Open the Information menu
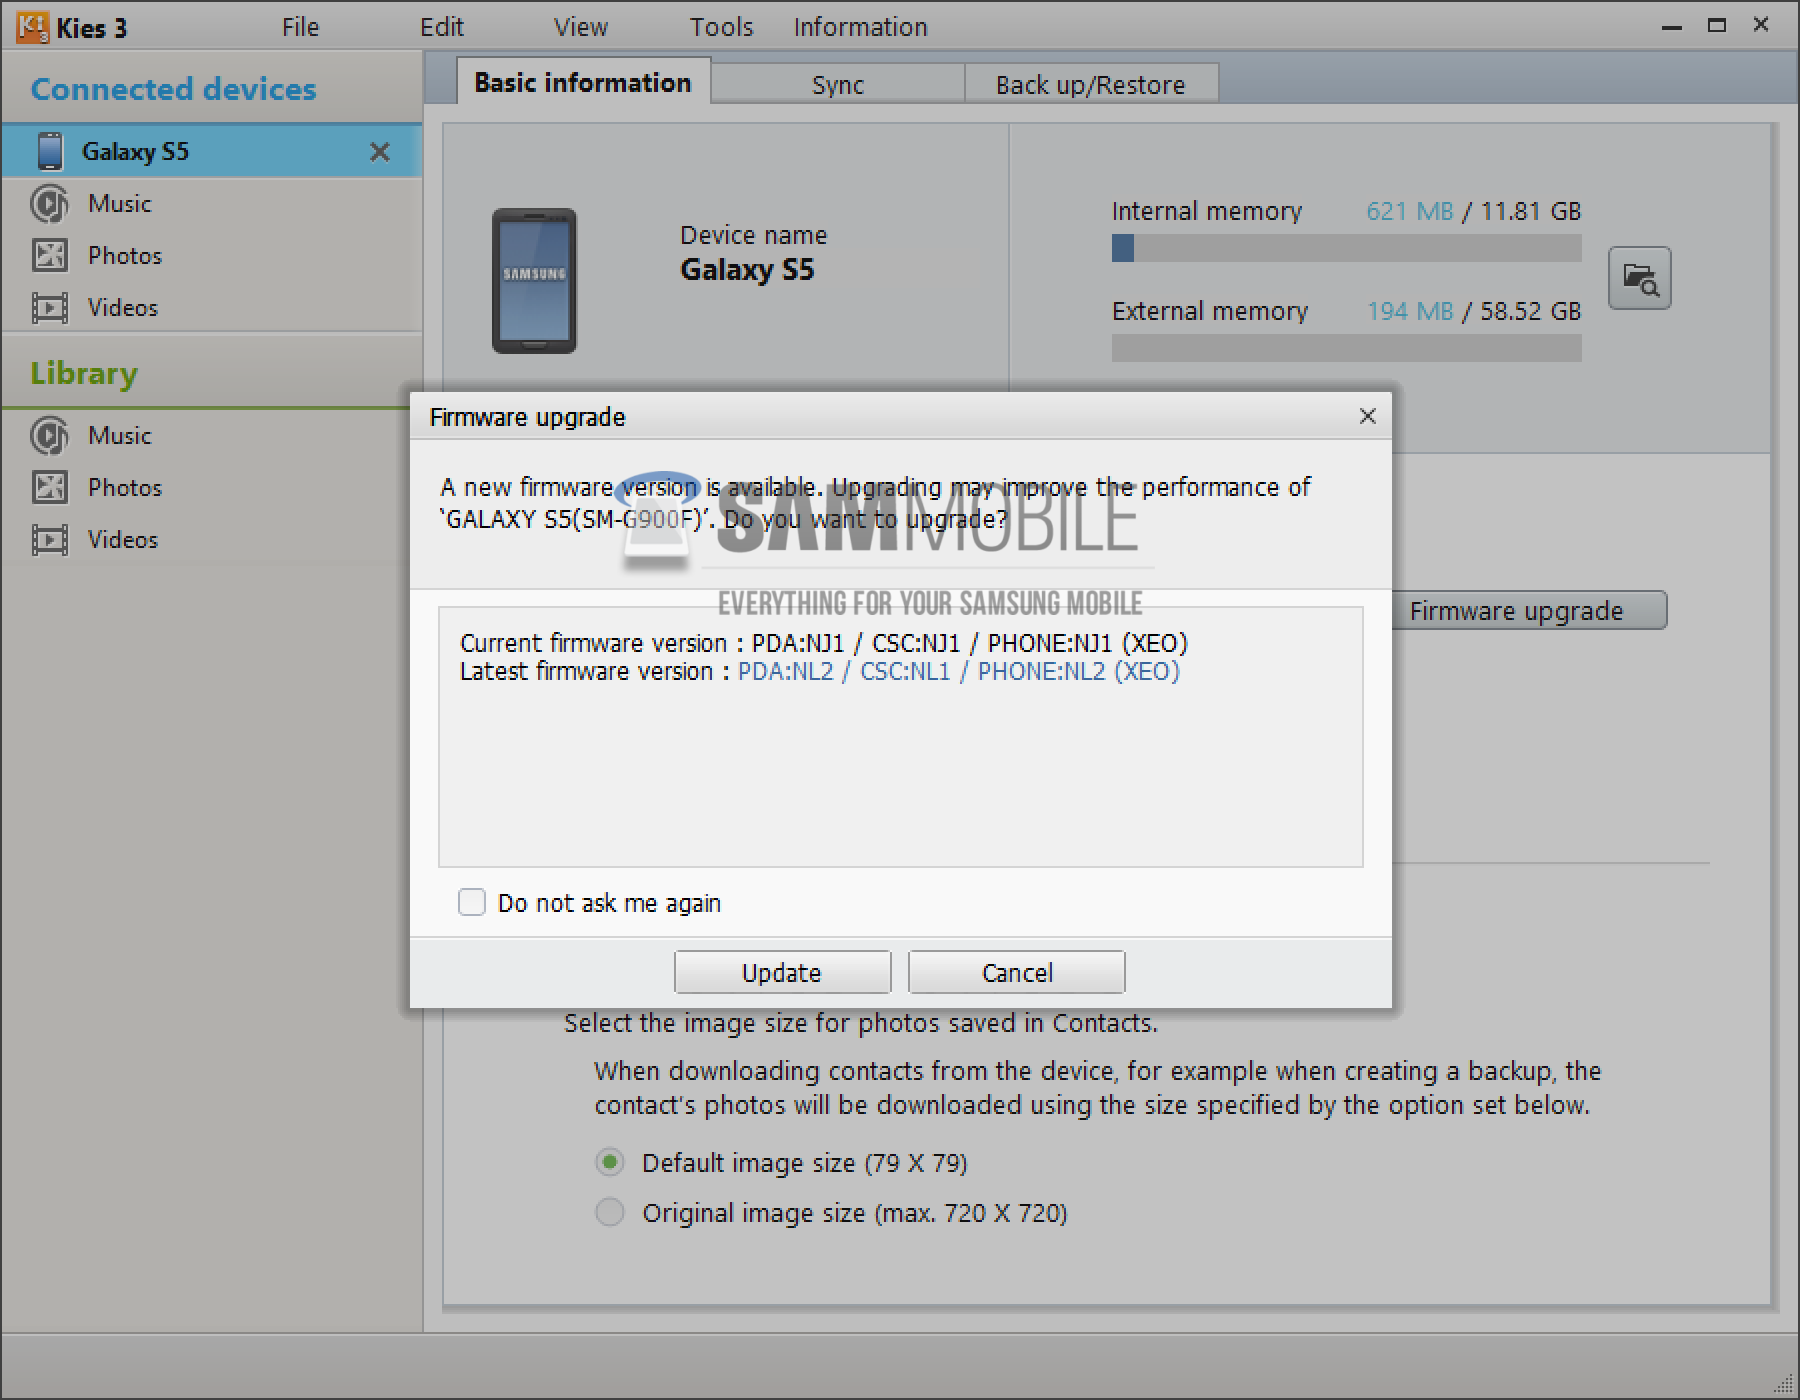 860,27
